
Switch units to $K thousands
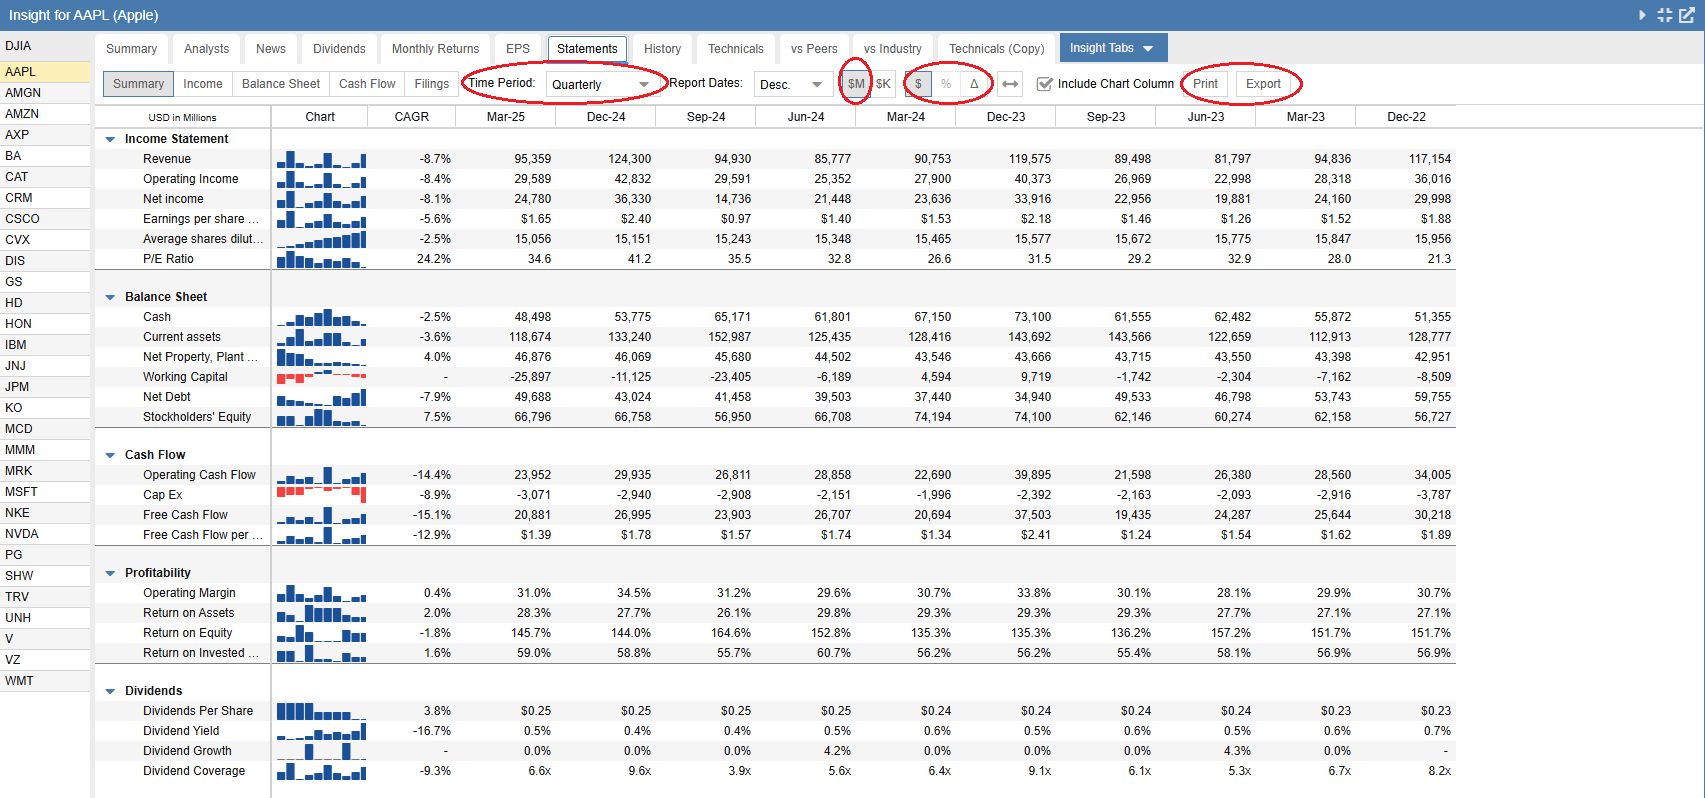click(x=883, y=84)
